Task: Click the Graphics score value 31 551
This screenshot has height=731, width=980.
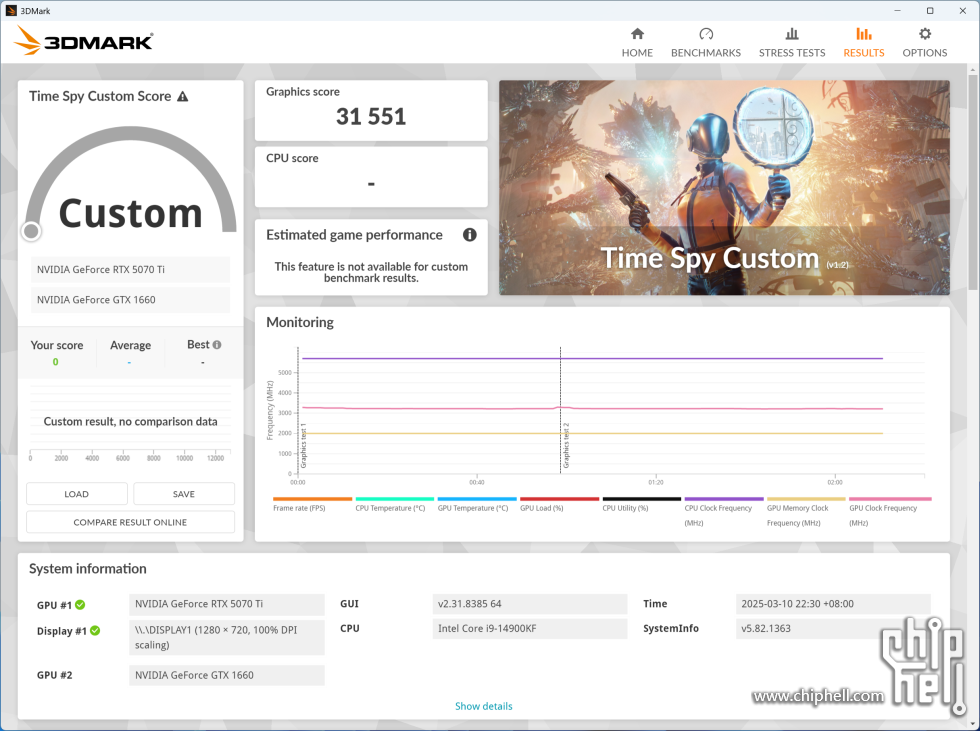Action: click(371, 116)
